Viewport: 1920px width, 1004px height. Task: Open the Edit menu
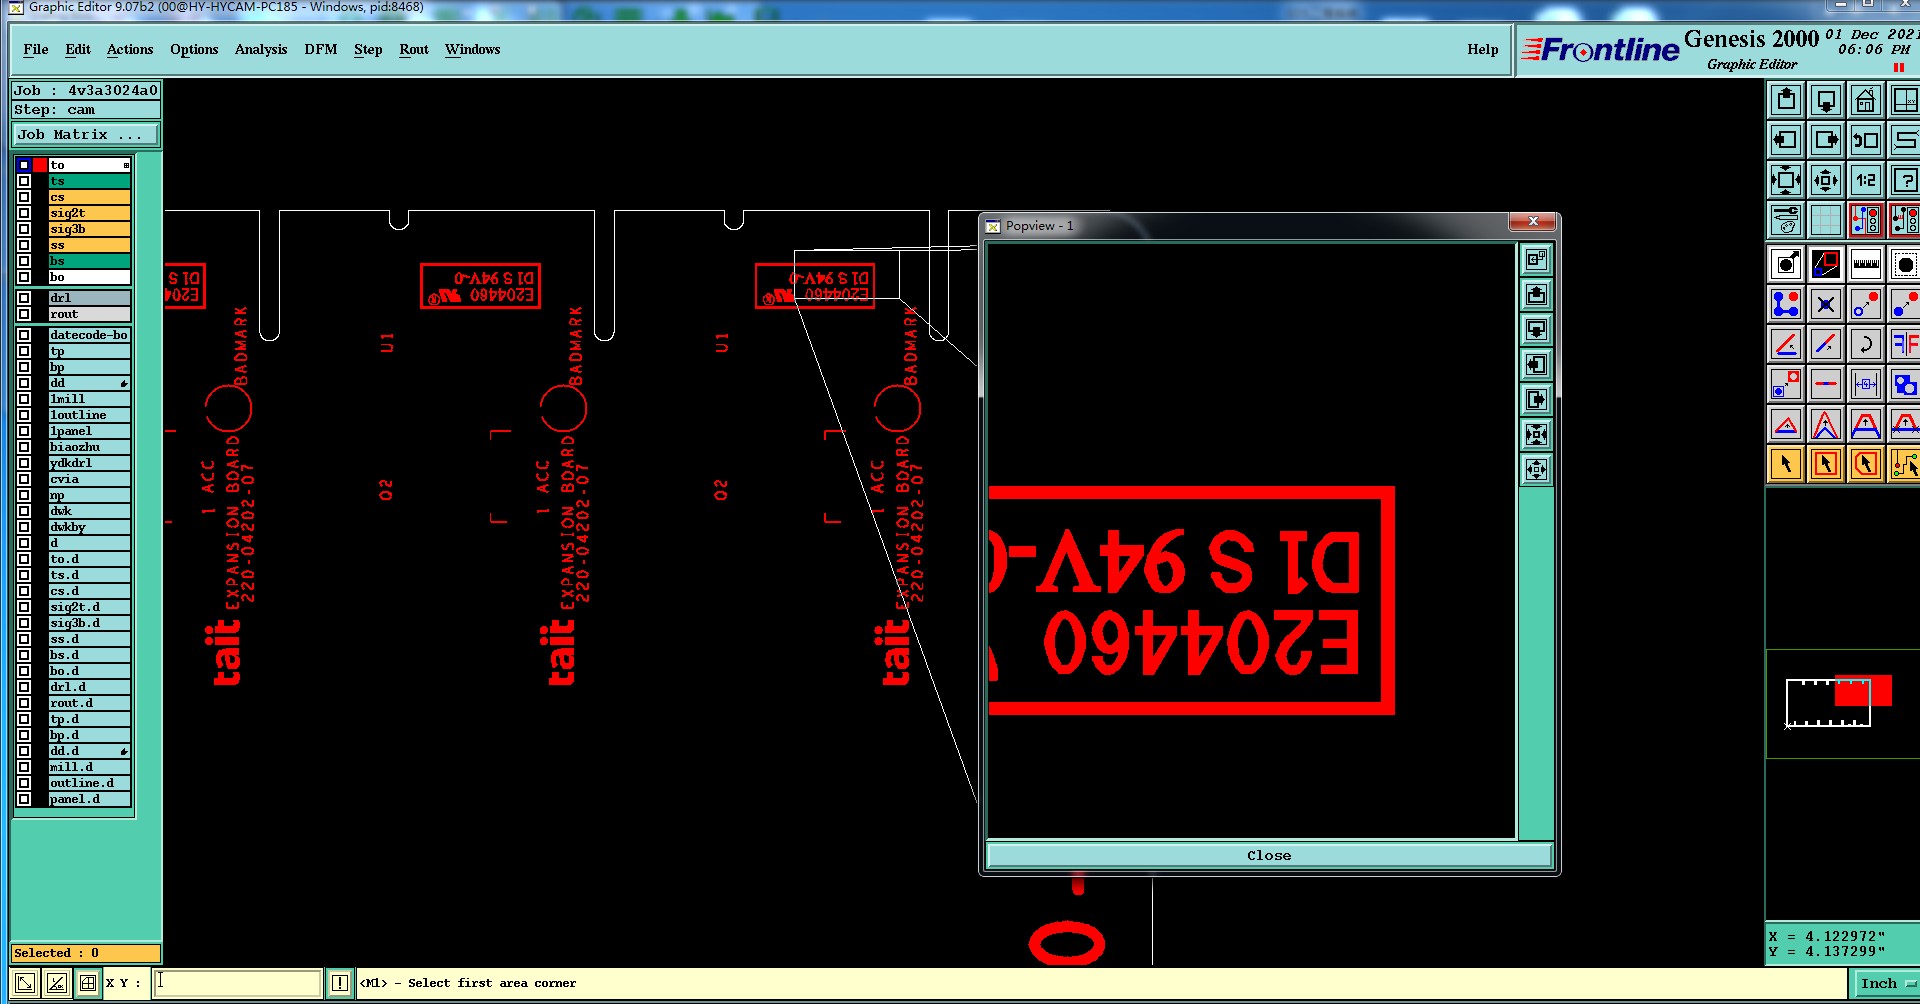78,49
